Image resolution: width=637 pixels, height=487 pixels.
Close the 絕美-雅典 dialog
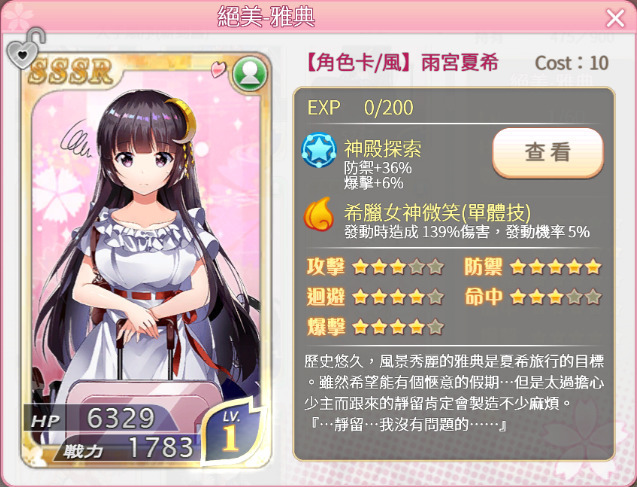point(615,18)
